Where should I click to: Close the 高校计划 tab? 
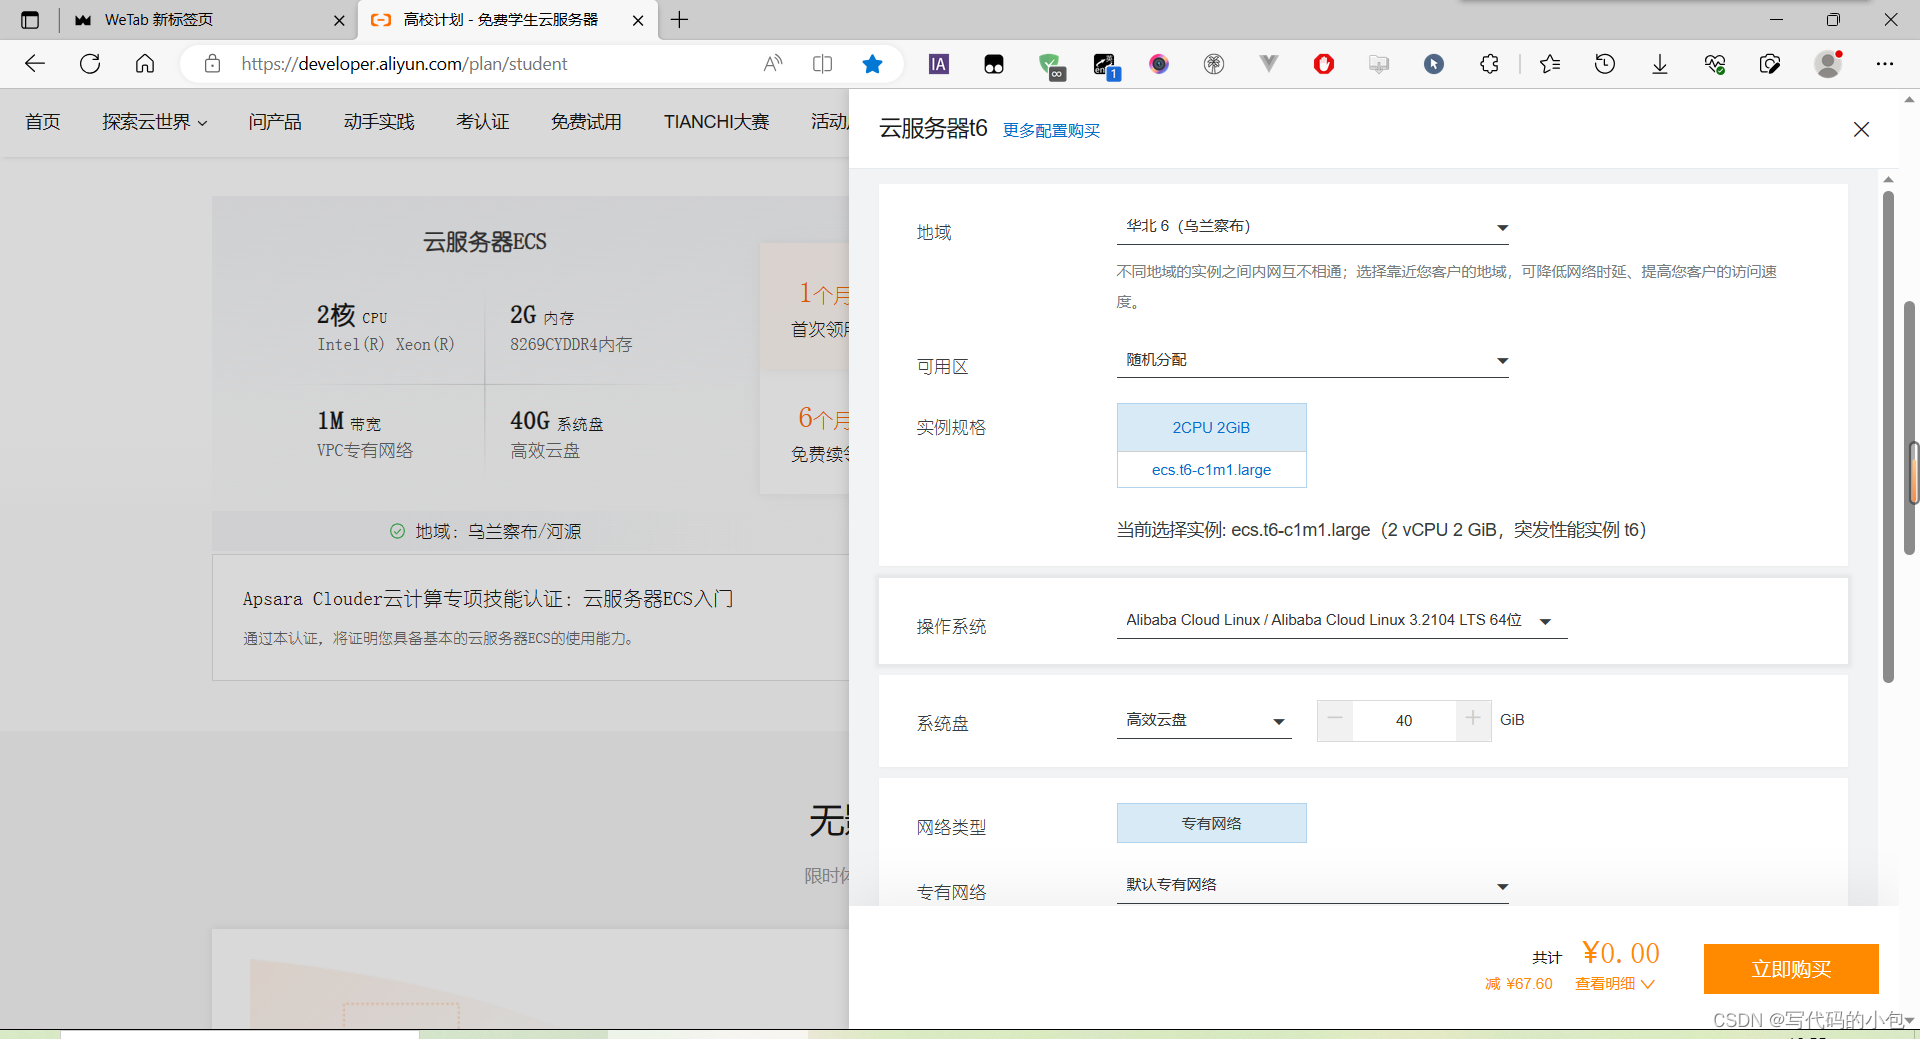[638, 20]
